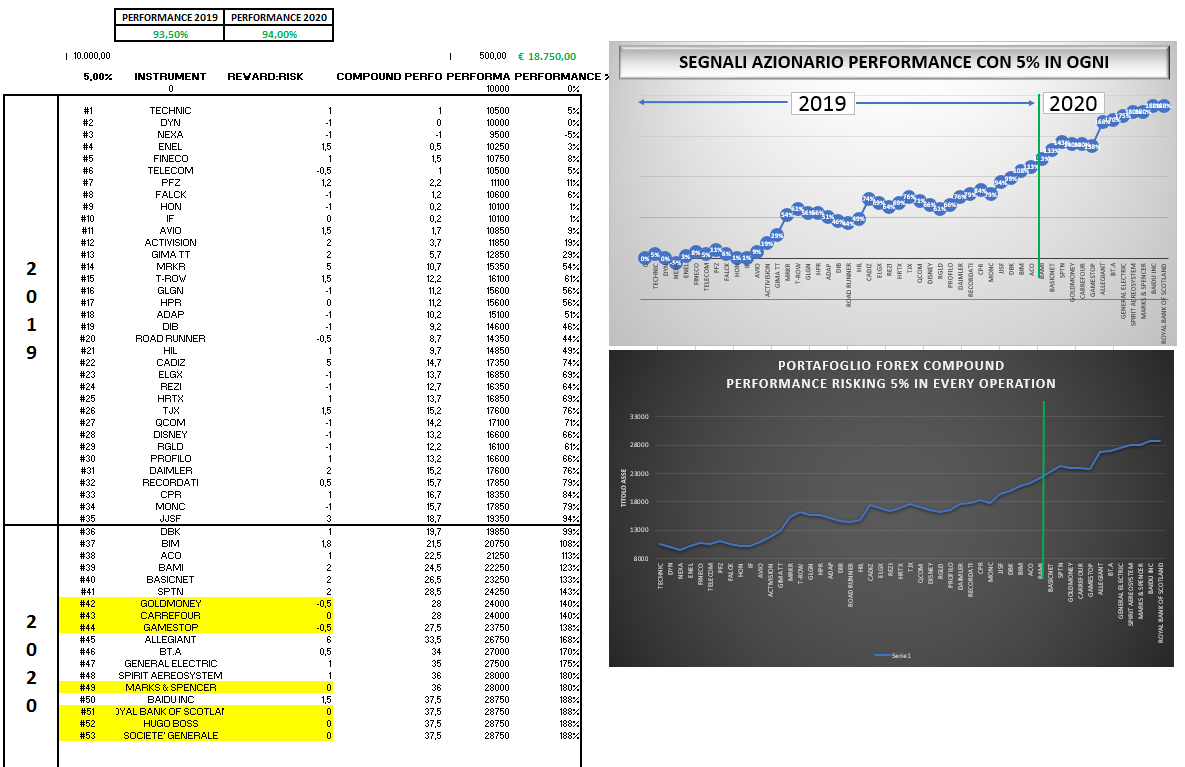Screen dimensions: 1185x767
Task: Click the SEGNALI AZIONARIO chart title
Action: click(x=893, y=62)
